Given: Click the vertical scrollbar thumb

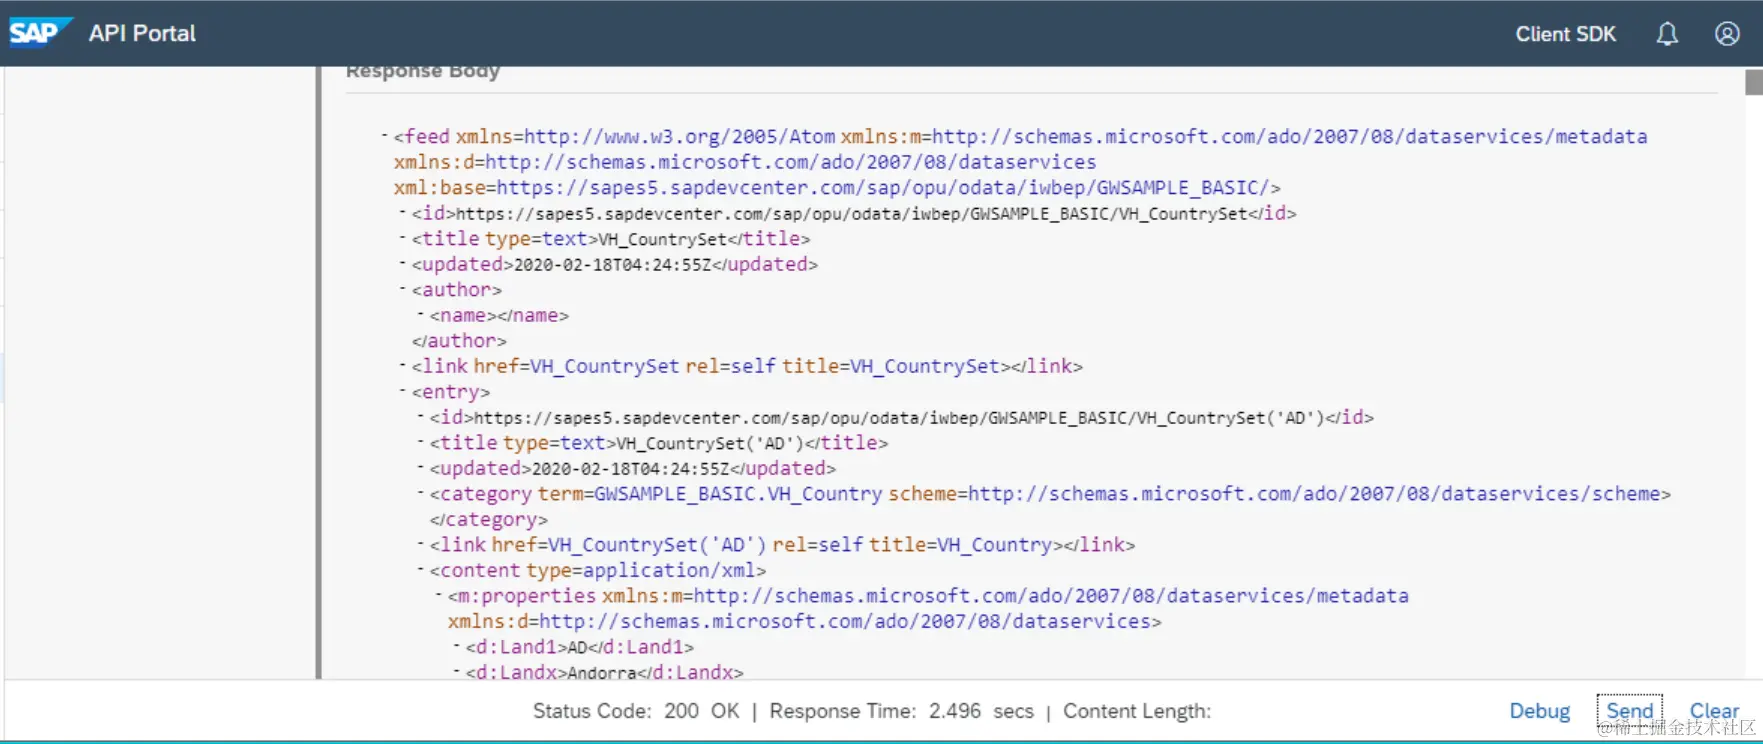Looking at the screenshot, I should (x=1753, y=82).
